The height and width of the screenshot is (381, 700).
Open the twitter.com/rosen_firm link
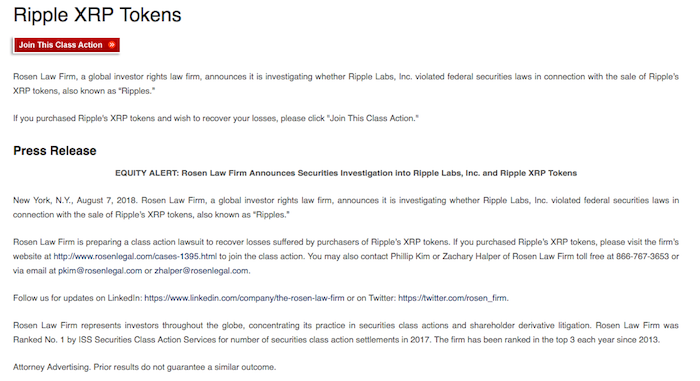452,298
